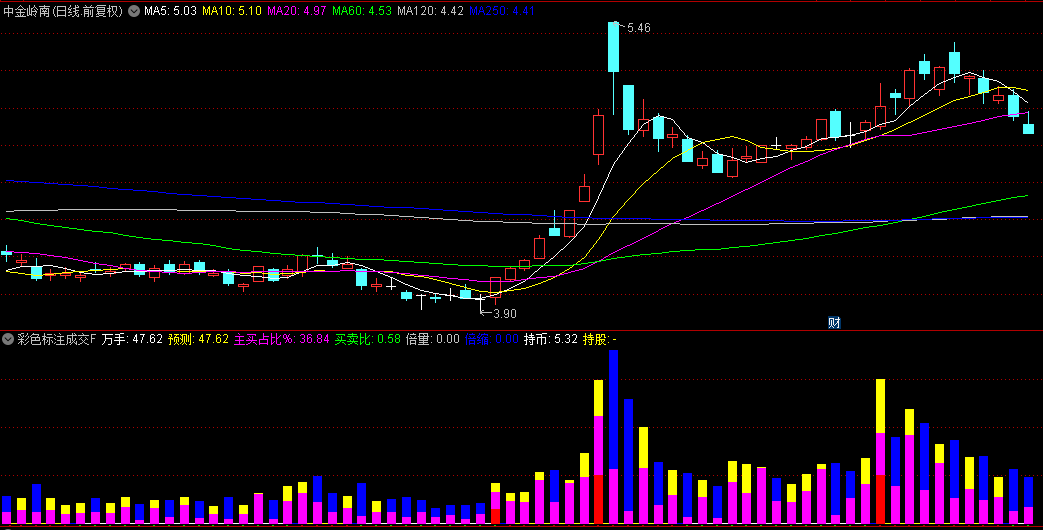Click the 财 financial marker icon
This screenshot has width=1043, height=530.
834,323
